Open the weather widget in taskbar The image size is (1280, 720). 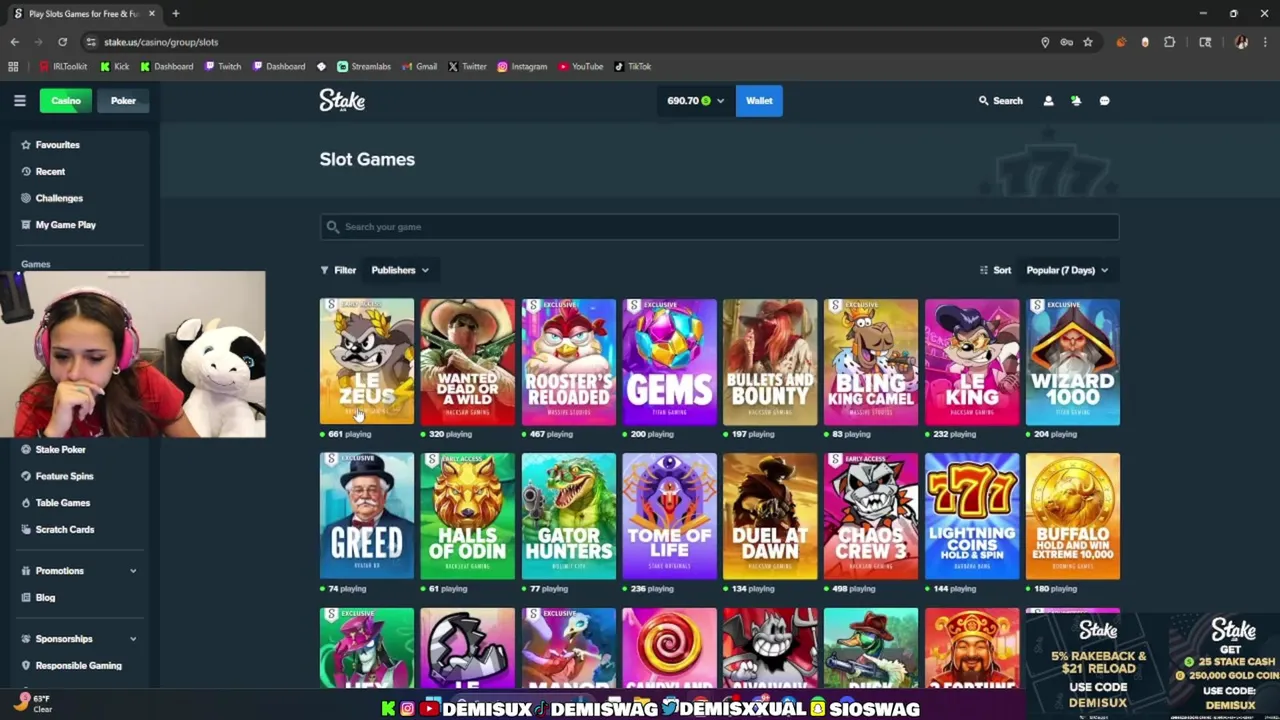pos(33,704)
